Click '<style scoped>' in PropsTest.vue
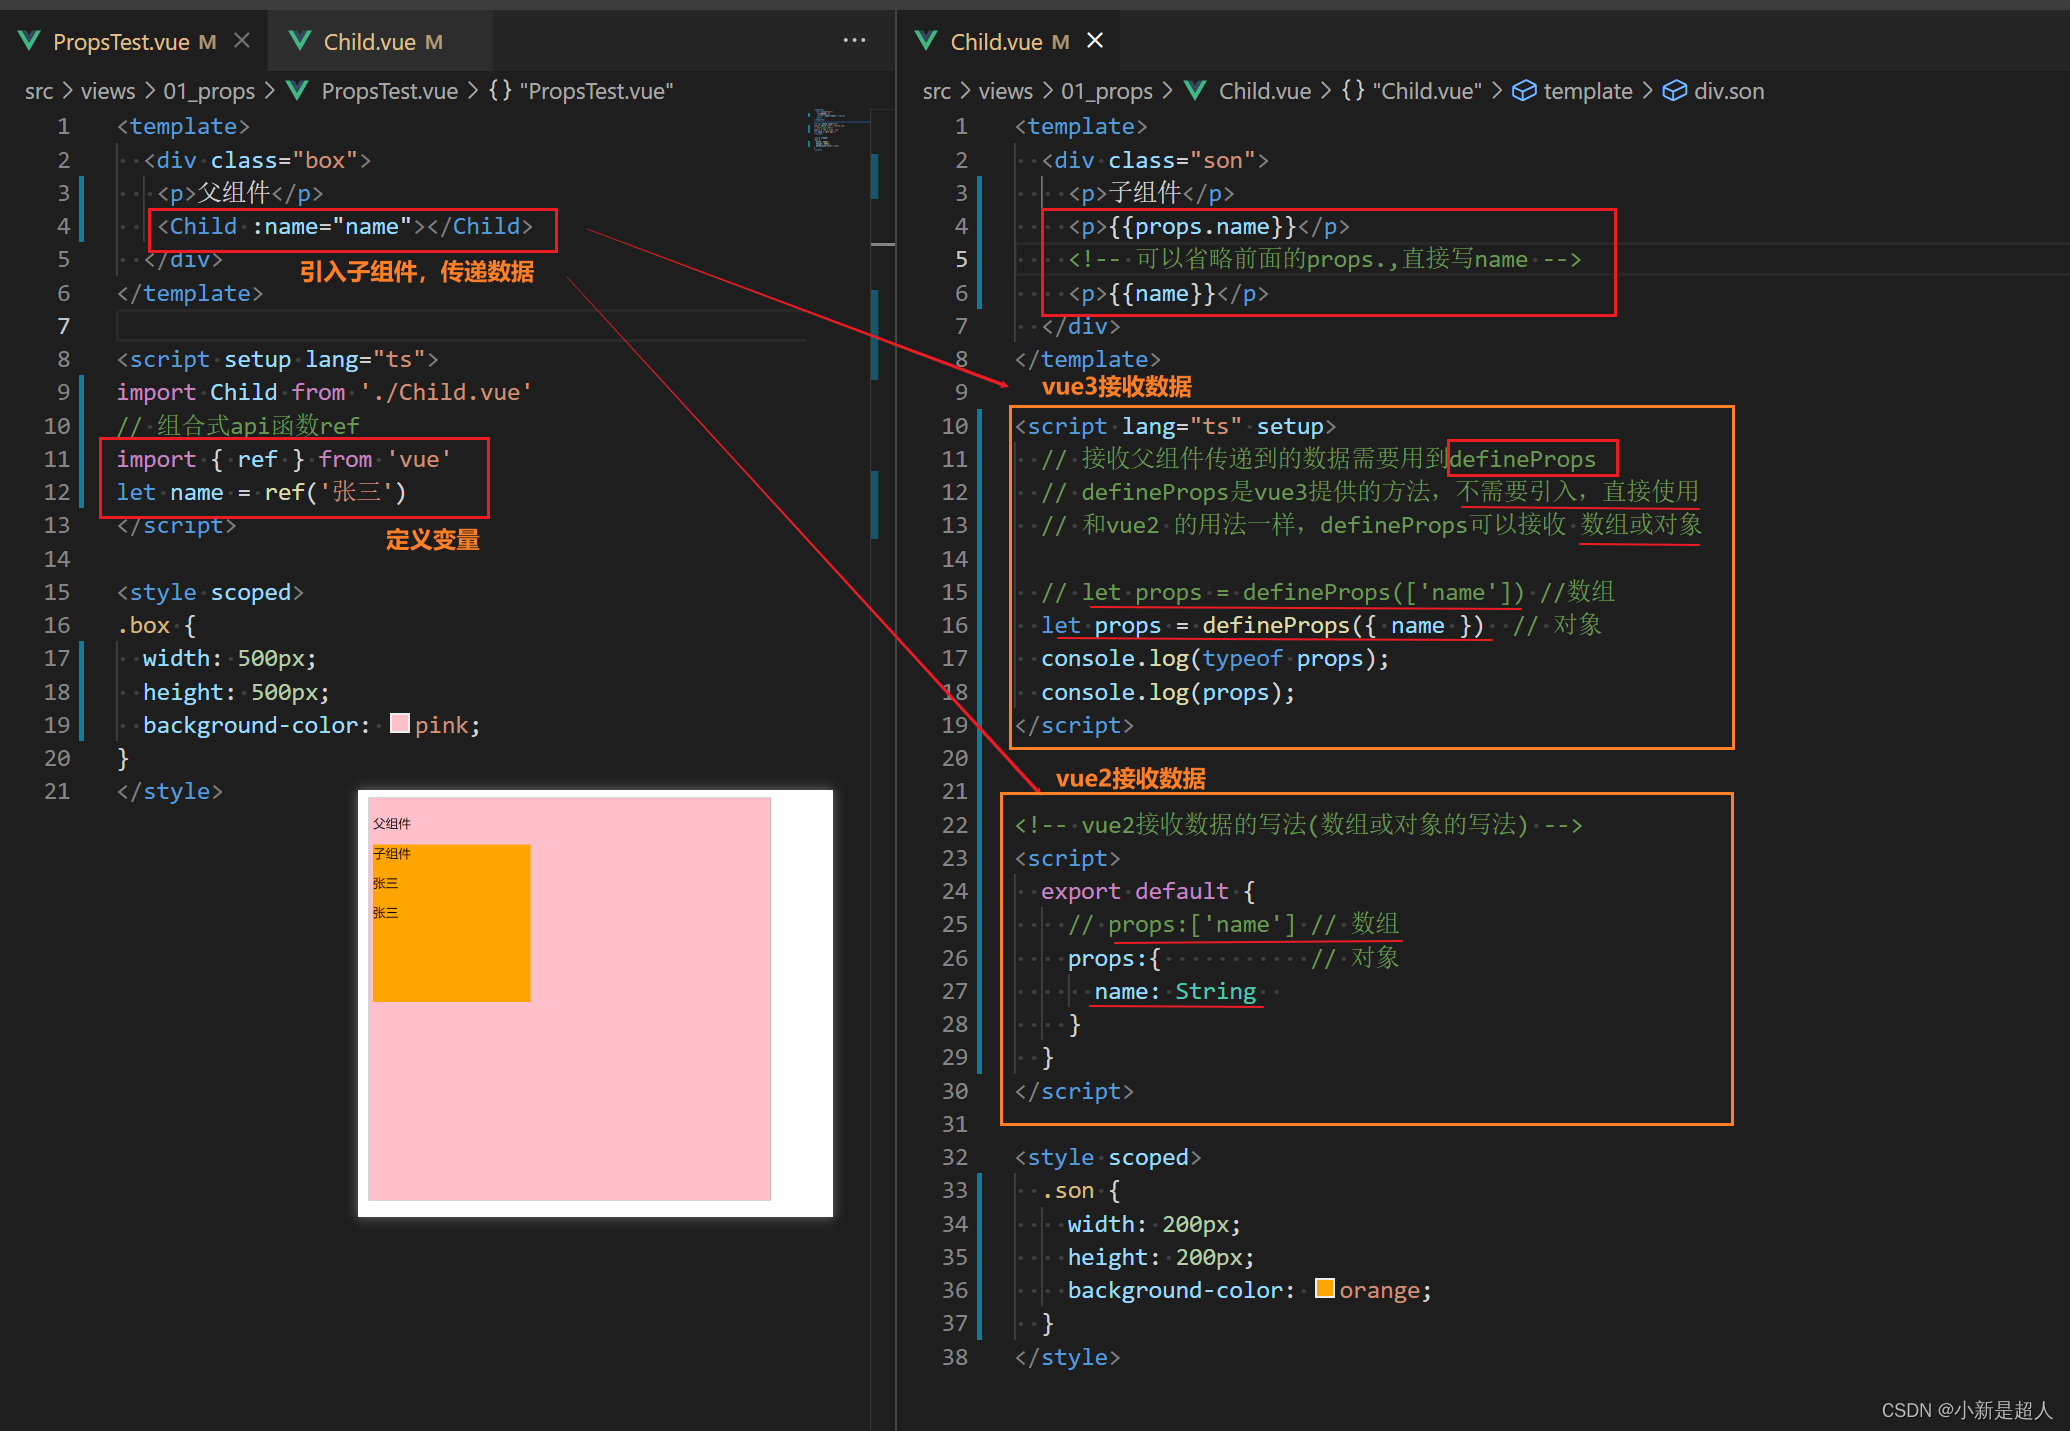This screenshot has height=1431, width=2070. pyautogui.click(x=210, y=592)
